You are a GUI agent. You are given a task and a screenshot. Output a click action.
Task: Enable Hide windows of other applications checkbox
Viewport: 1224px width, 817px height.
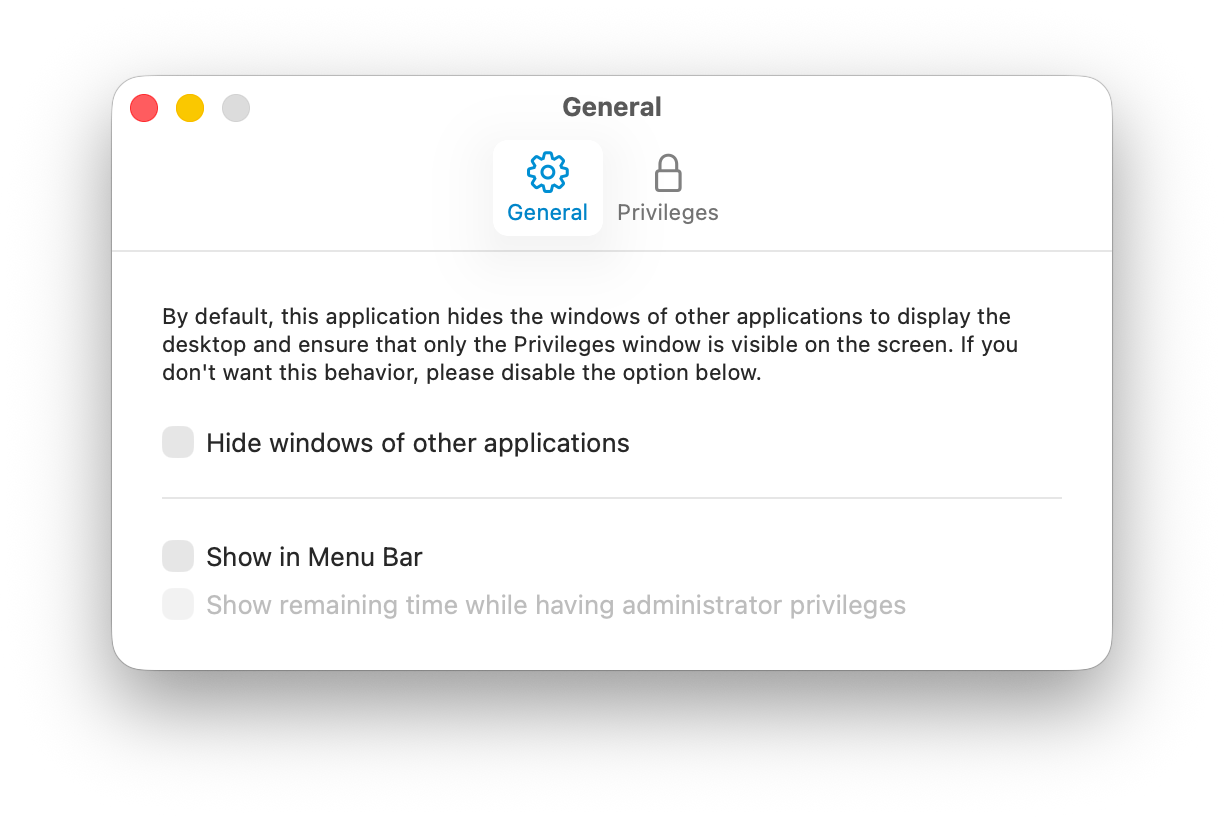tap(178, 442)
